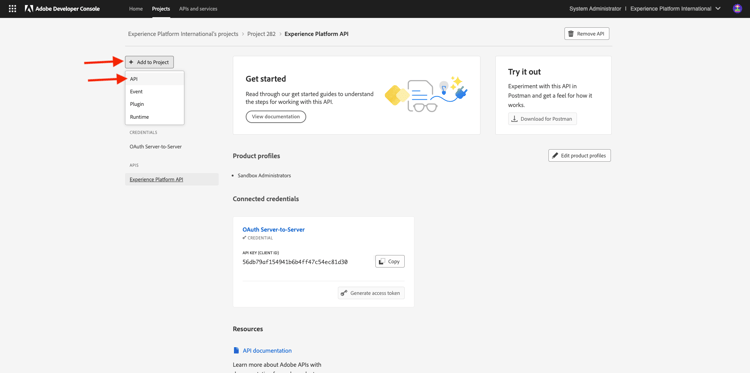Screen dimensions: 750x373
Task: Click the trash icon on Remove API
Action: point(571,34)
